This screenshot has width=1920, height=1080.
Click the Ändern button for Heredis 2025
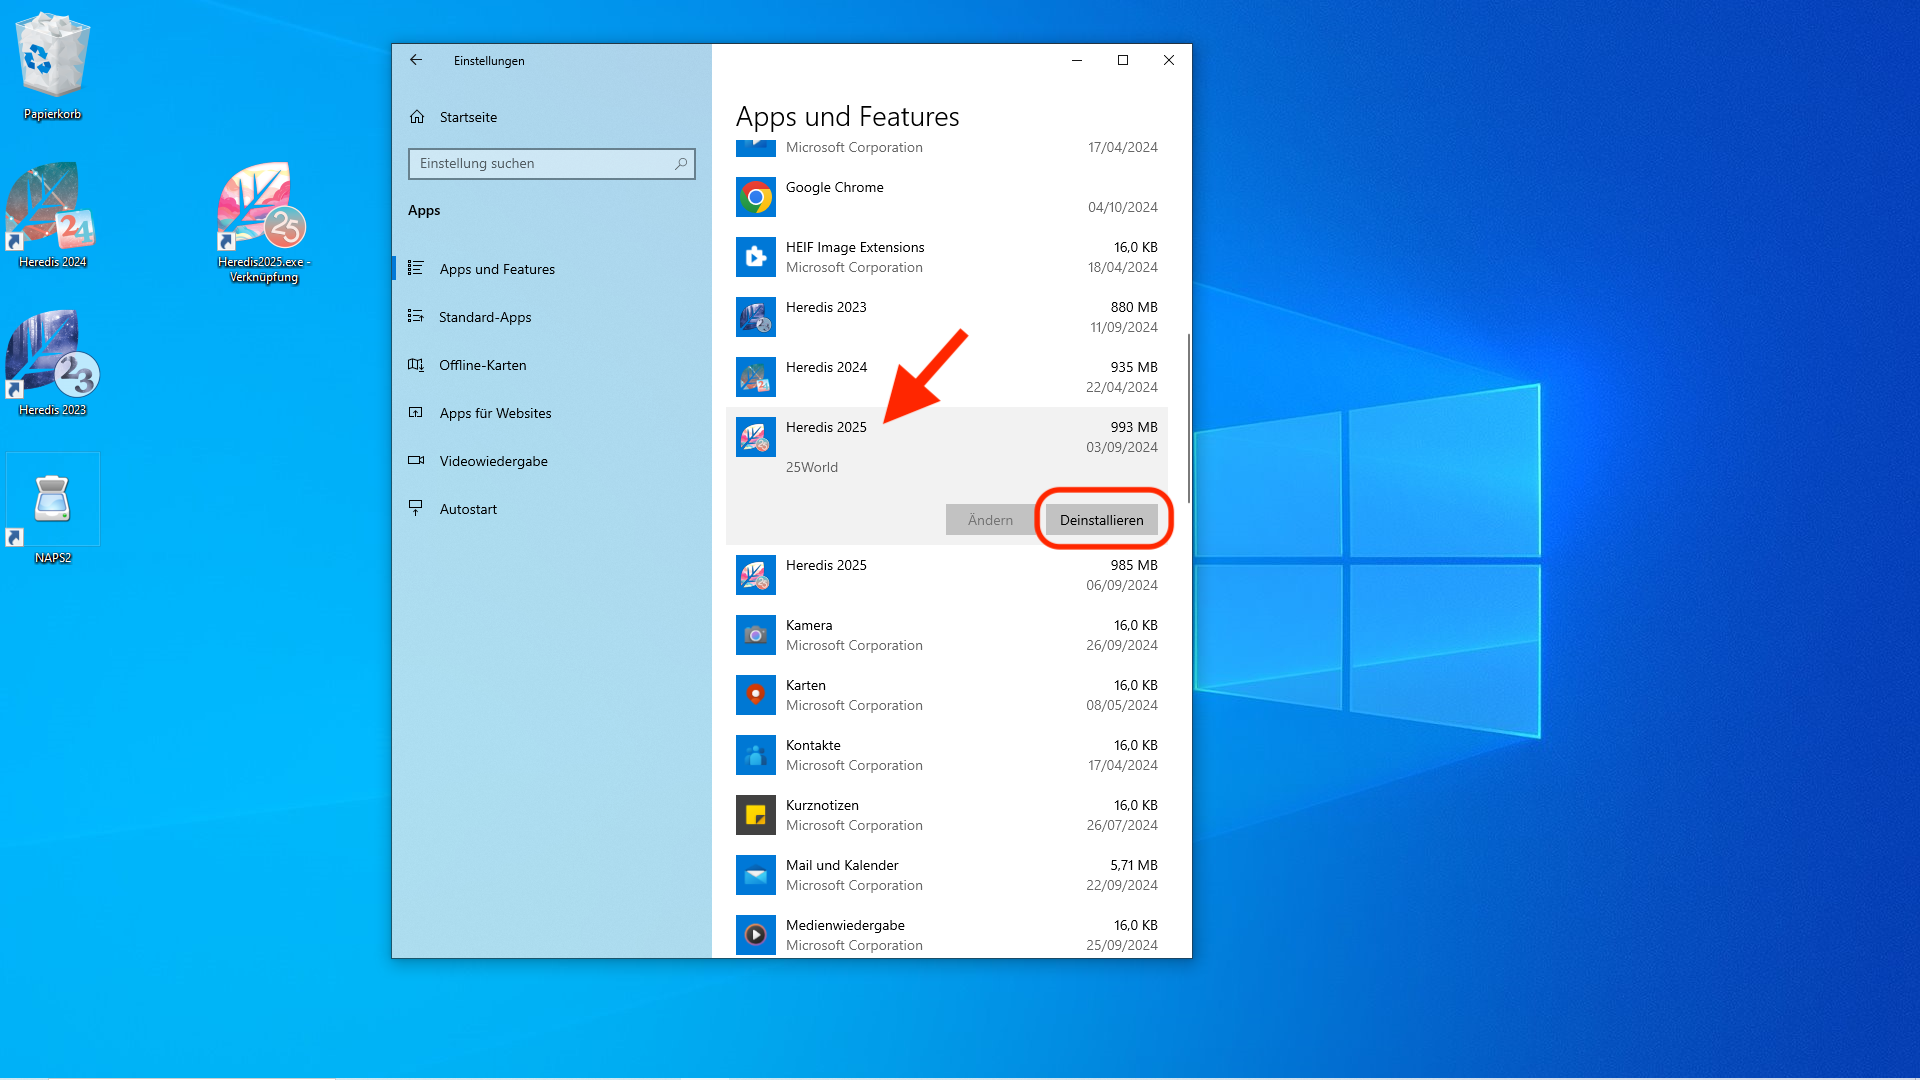tap(989, 520)
